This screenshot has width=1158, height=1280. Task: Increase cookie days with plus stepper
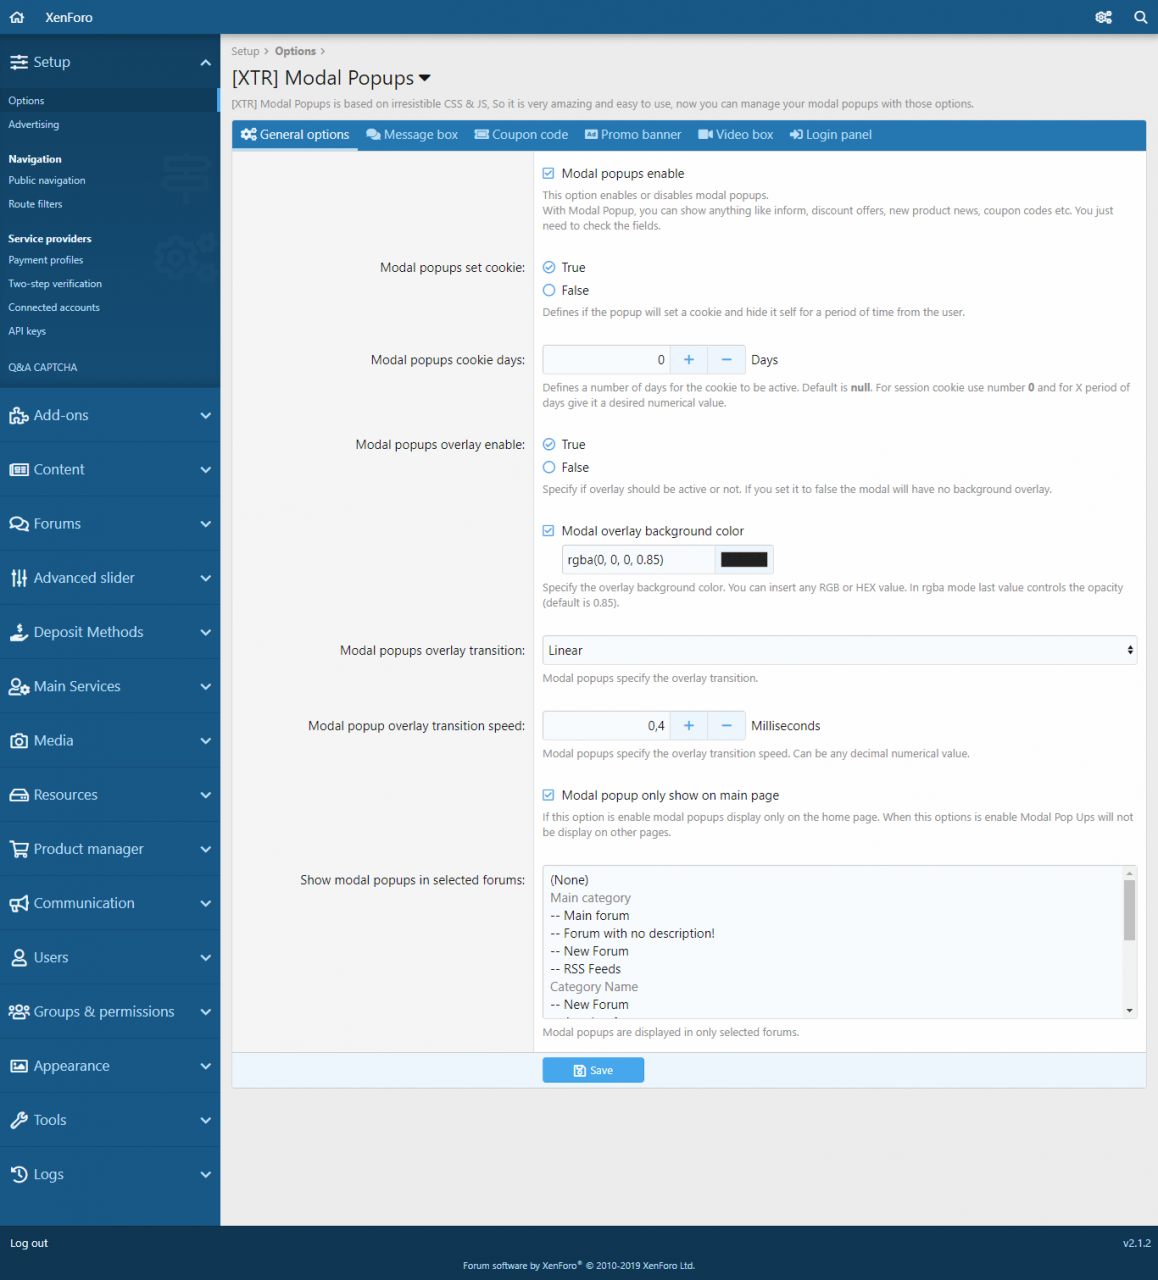click(688, 360)
